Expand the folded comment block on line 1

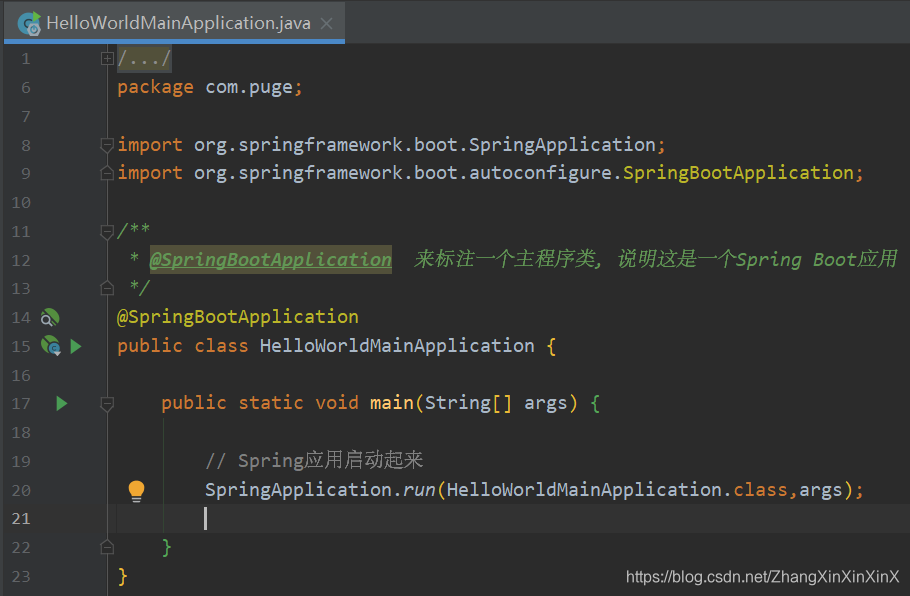coord(107,58)
